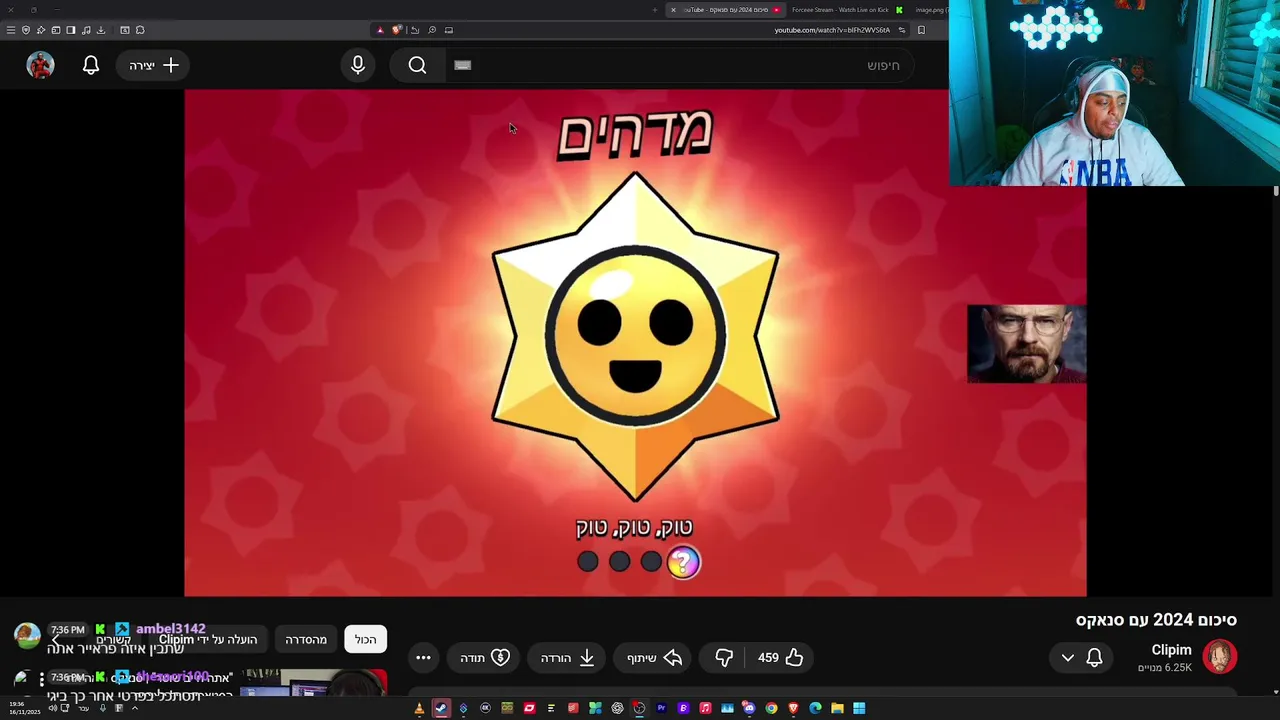This screenshot has width=1280, height=720.
Task: Open site settings icon beside the URL
Action: click(x=901, y=30)
